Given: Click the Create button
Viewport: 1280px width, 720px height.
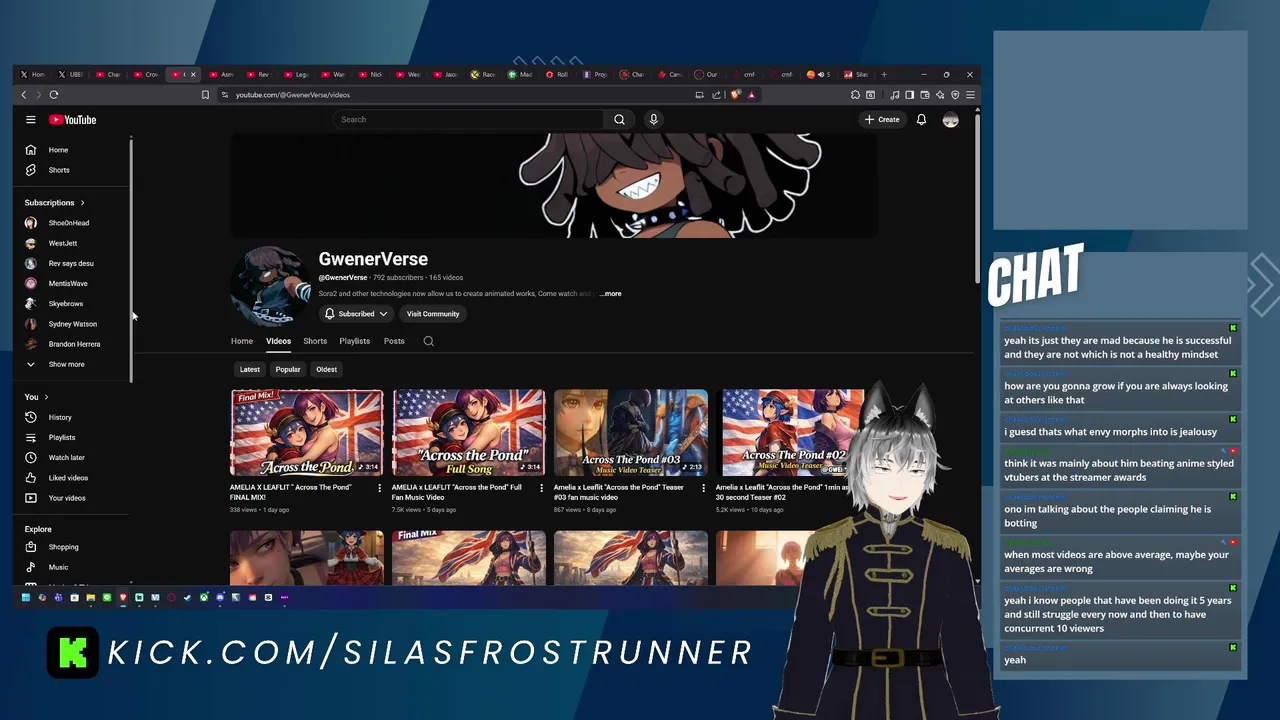Looking at the screenshot, I should (882, 120).
